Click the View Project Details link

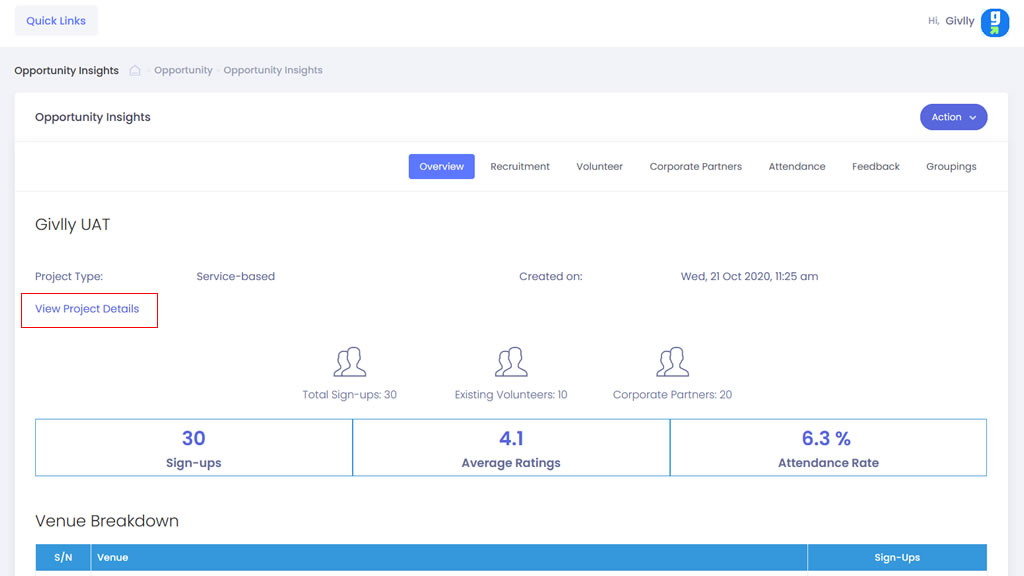point(87,309)
